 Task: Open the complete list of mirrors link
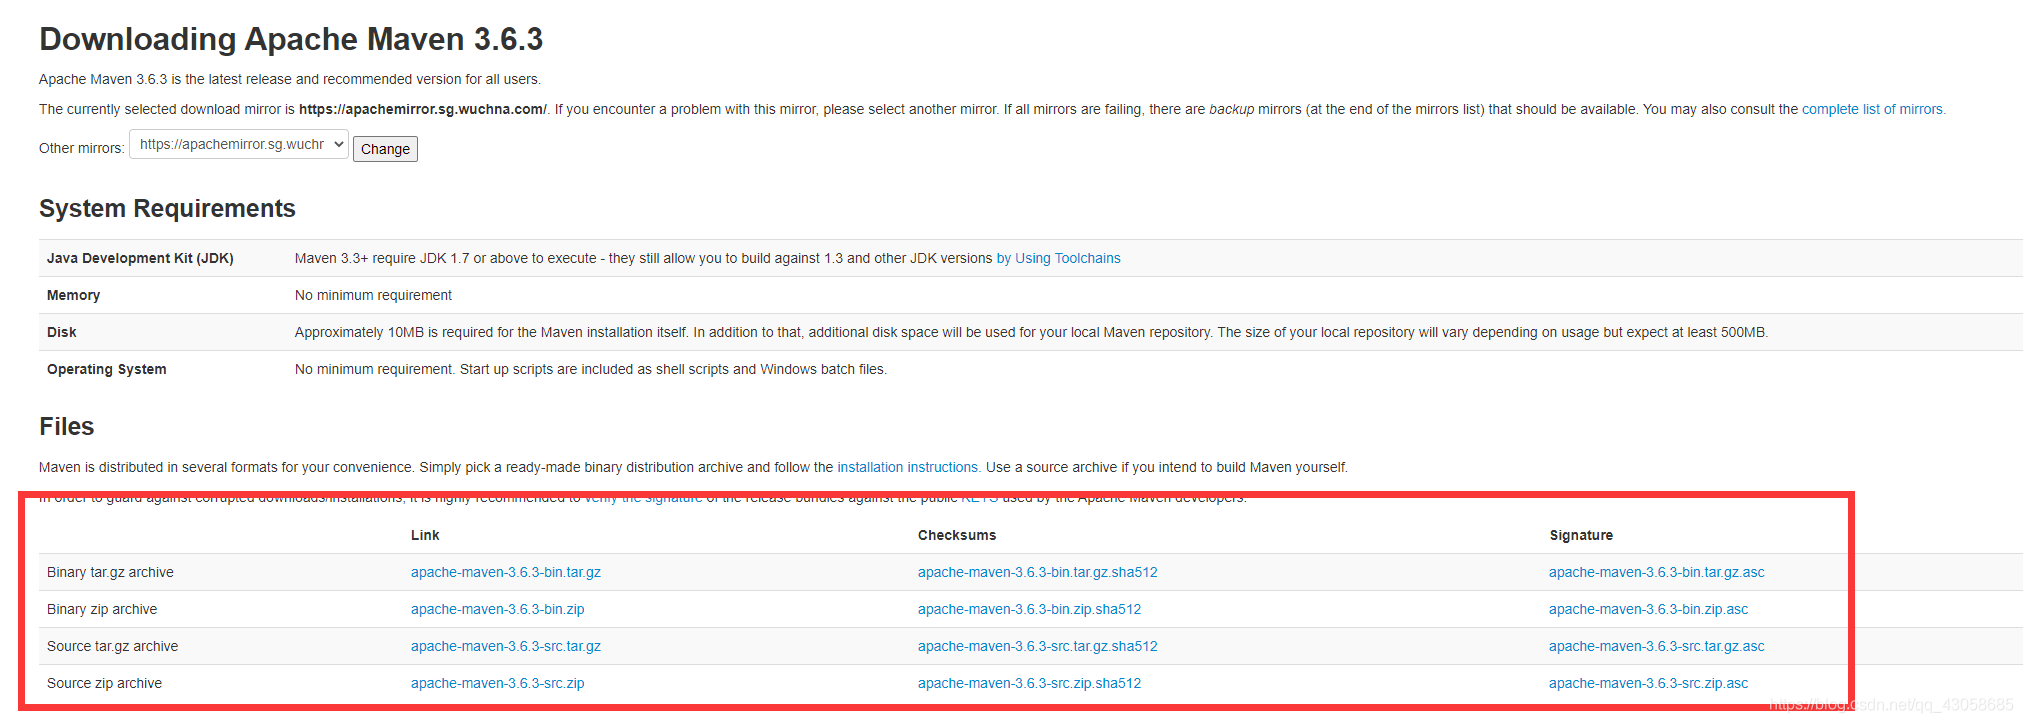point(1873,109)
